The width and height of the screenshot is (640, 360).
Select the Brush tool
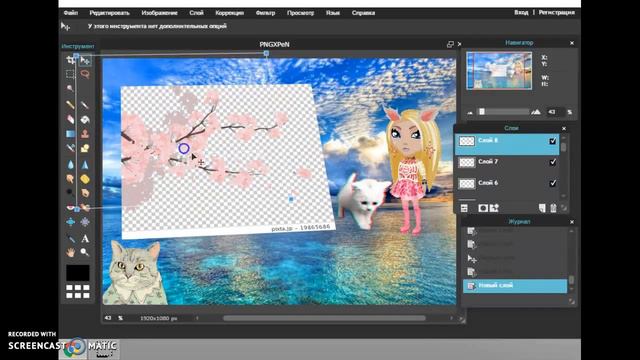pos(85,105)
